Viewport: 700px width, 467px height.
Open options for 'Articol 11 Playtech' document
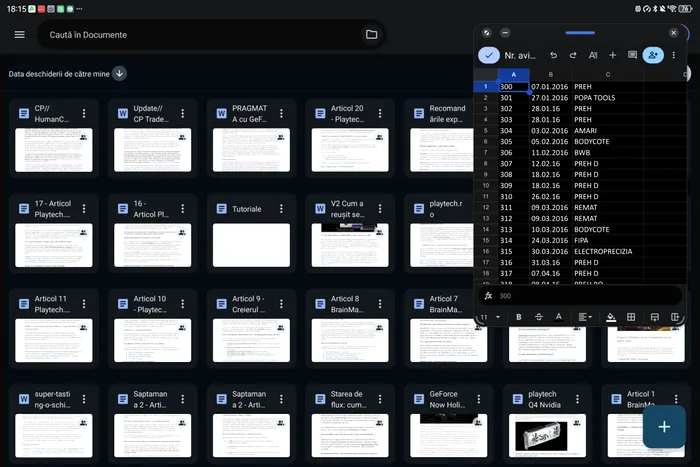[84, 304]
